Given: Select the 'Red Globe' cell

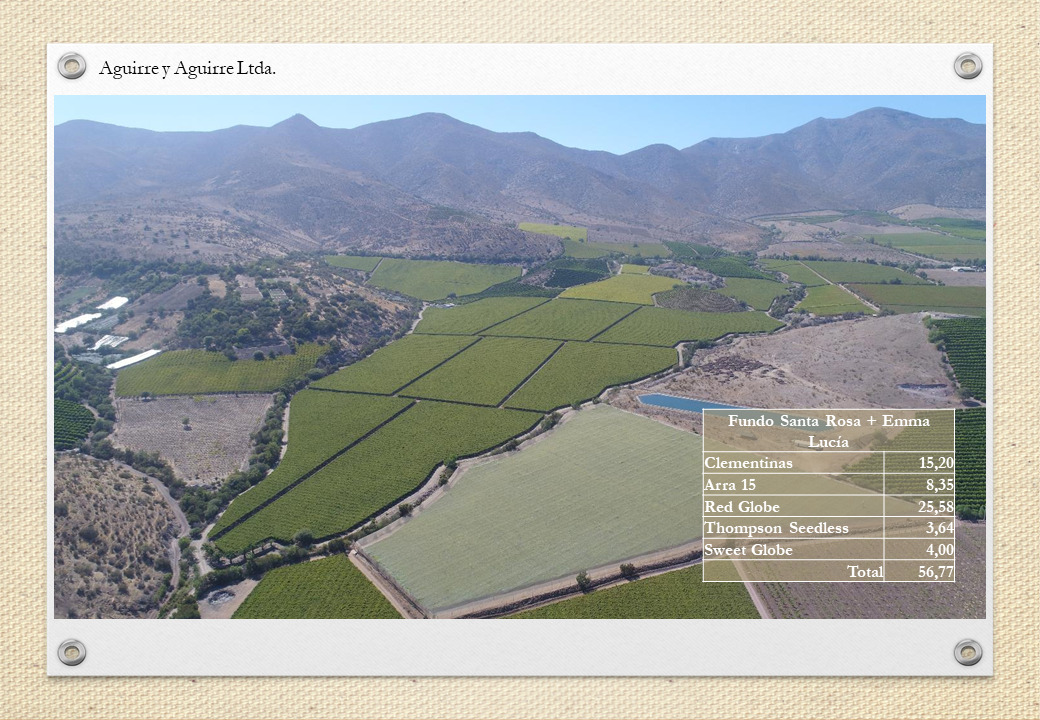Looking at the screenshot, I should pos(793,507).
